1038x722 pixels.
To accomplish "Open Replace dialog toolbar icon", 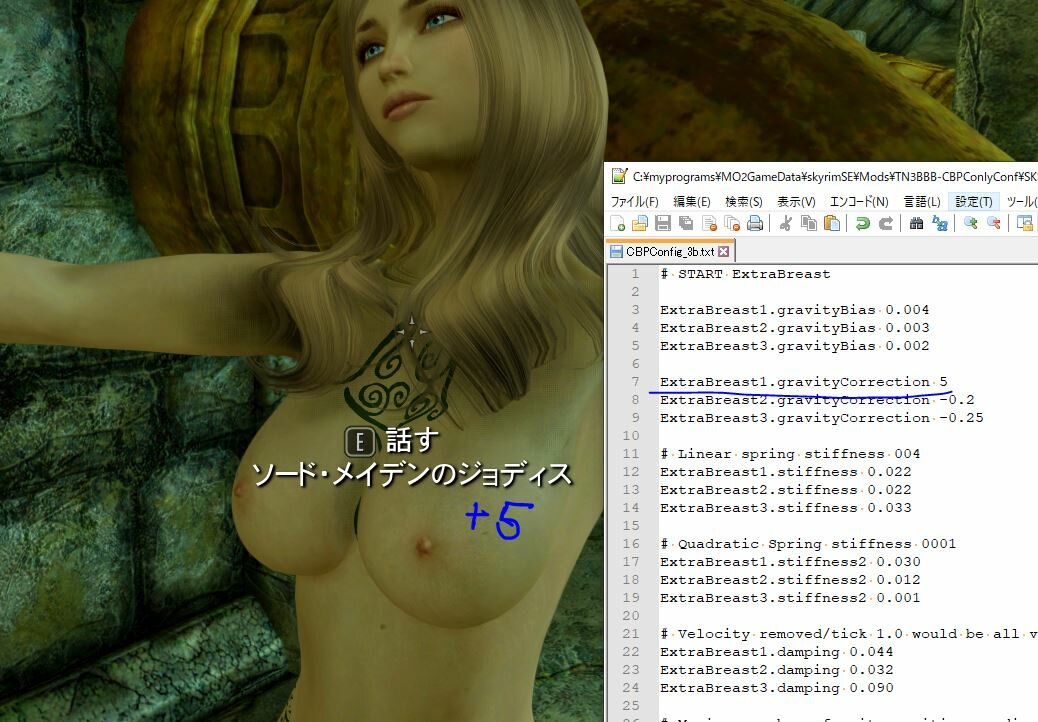I will coord(939,224).
